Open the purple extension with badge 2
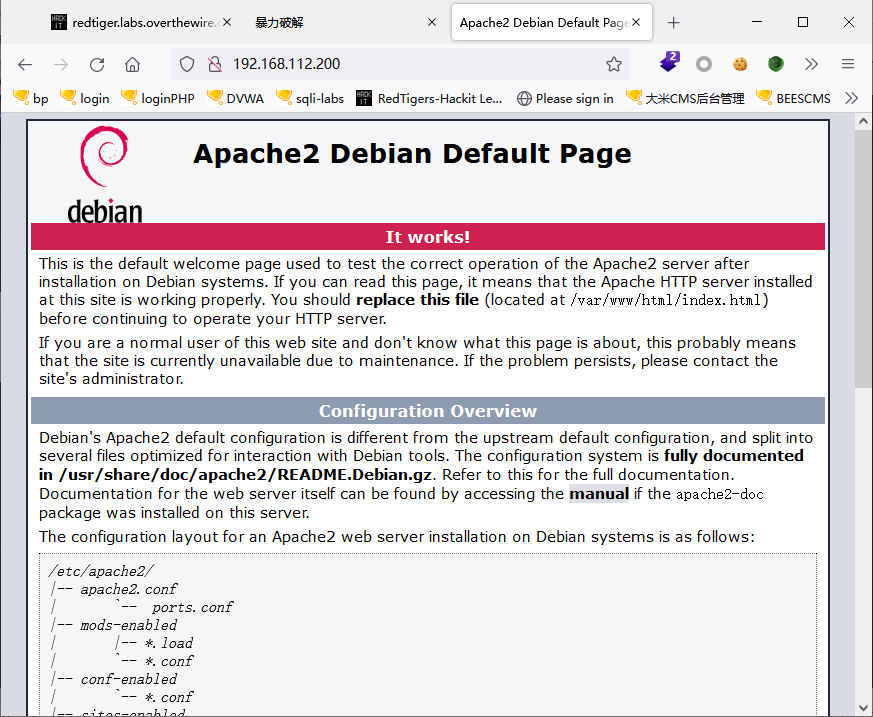Viewport: 873px width, 717px height. pyautogui.click(x=669, y=63)
